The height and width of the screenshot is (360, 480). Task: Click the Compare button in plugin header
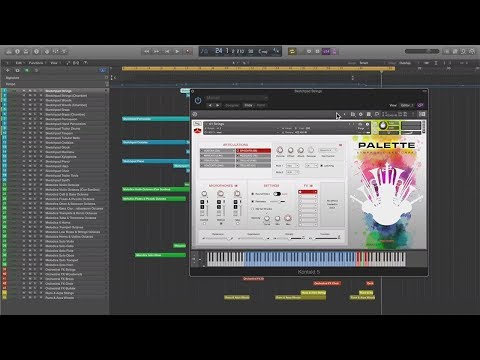point(232,105)
